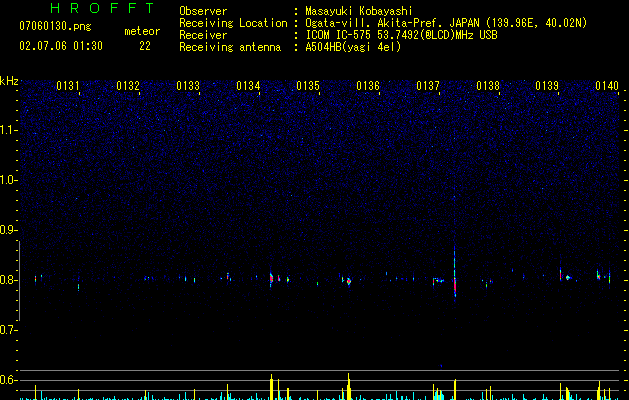This screenshot has height=400, width=629.
Task: Click the 0131 time marker
Action: 68,86
